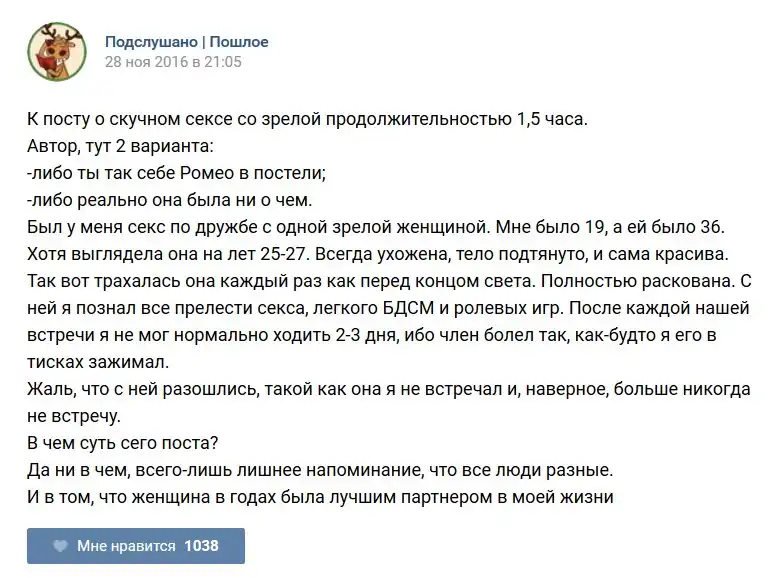Click the deer avatar of the community
This screenshot has width=782, height=578.
[56, 51]
